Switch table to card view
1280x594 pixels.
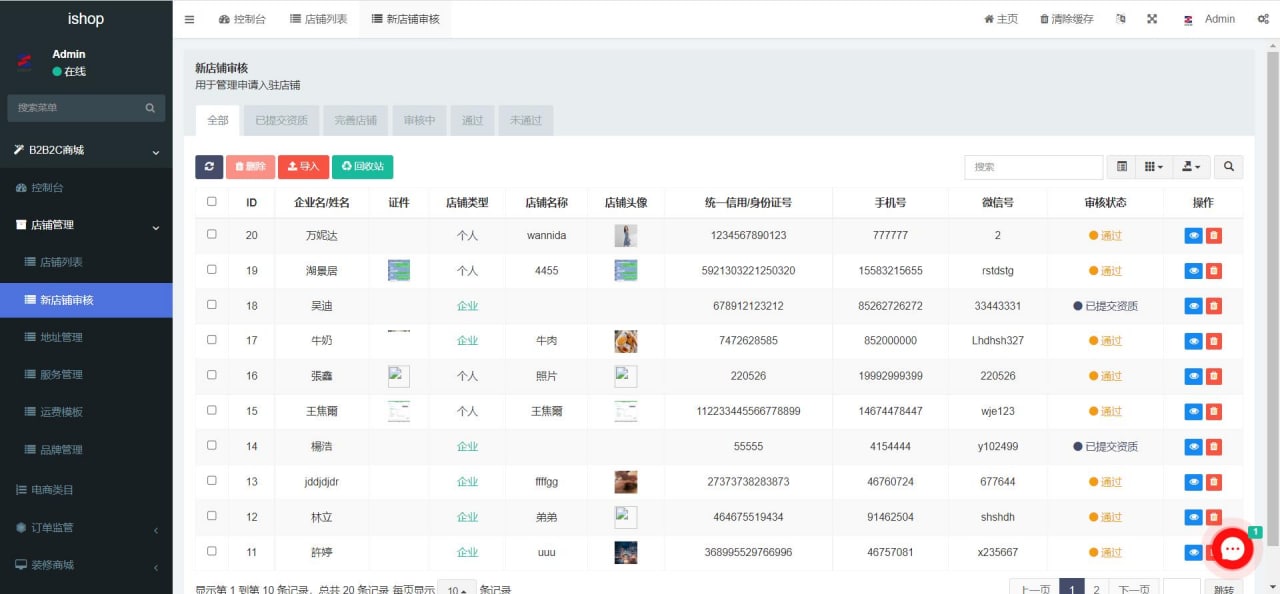click(x=1122, y=167)
